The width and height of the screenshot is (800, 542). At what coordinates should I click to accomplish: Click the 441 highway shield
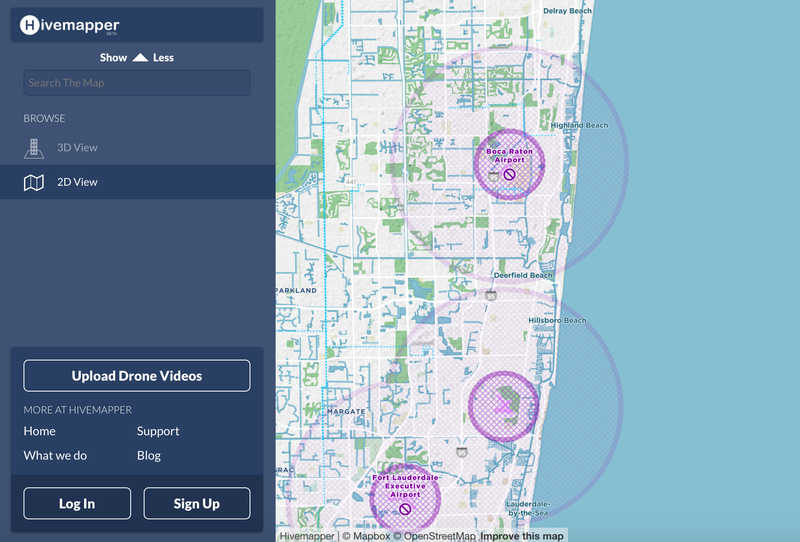(351, 182)
